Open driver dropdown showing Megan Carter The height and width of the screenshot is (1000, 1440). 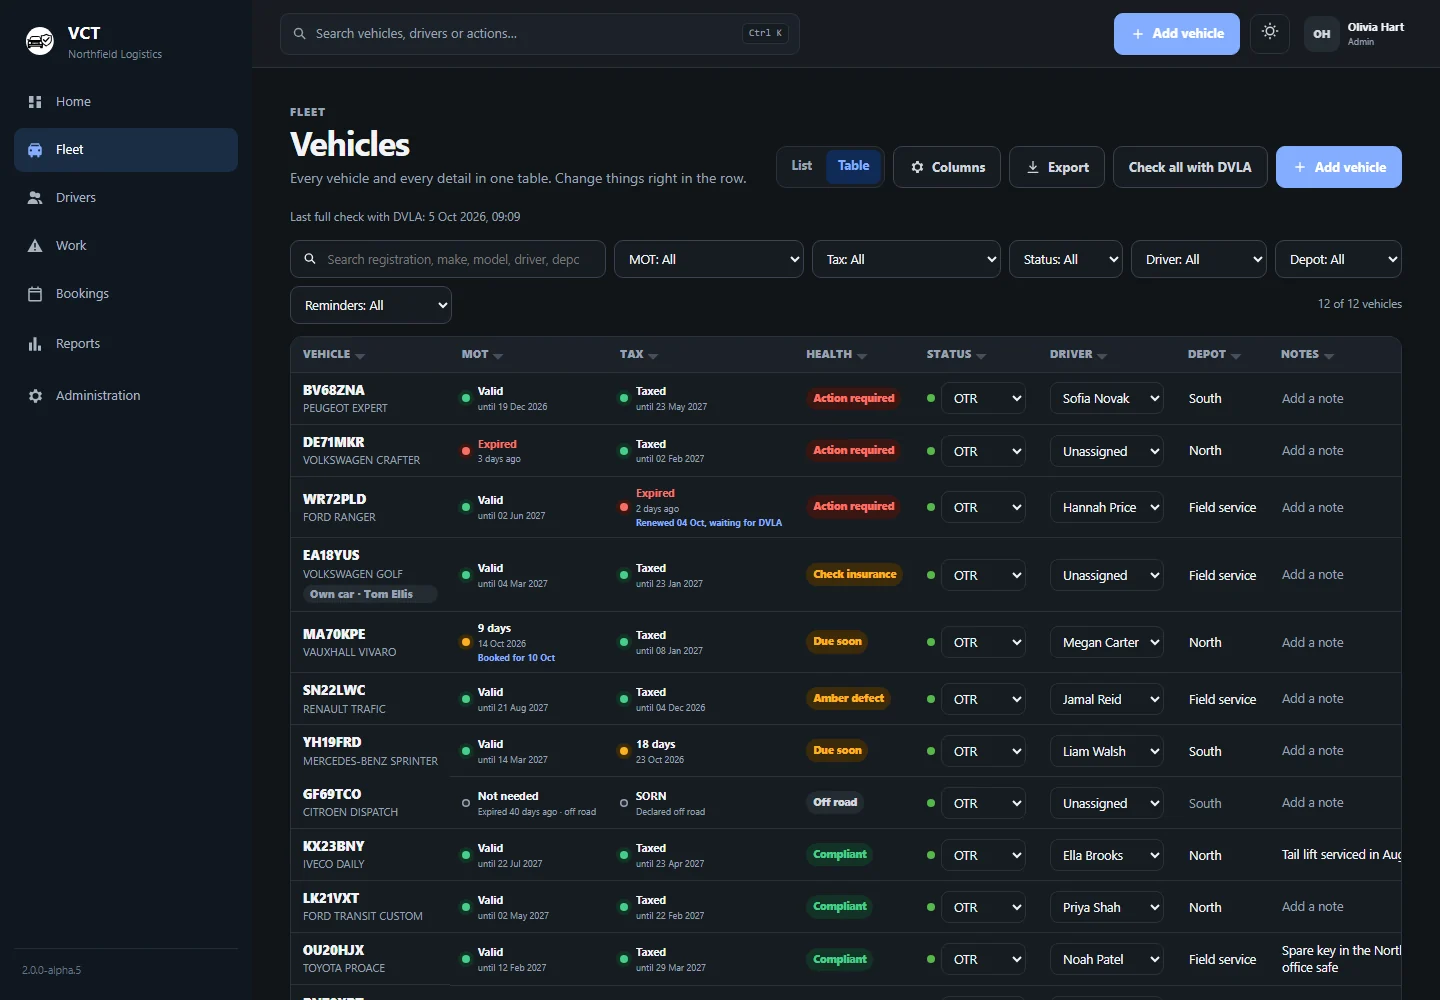[1107, 642]
